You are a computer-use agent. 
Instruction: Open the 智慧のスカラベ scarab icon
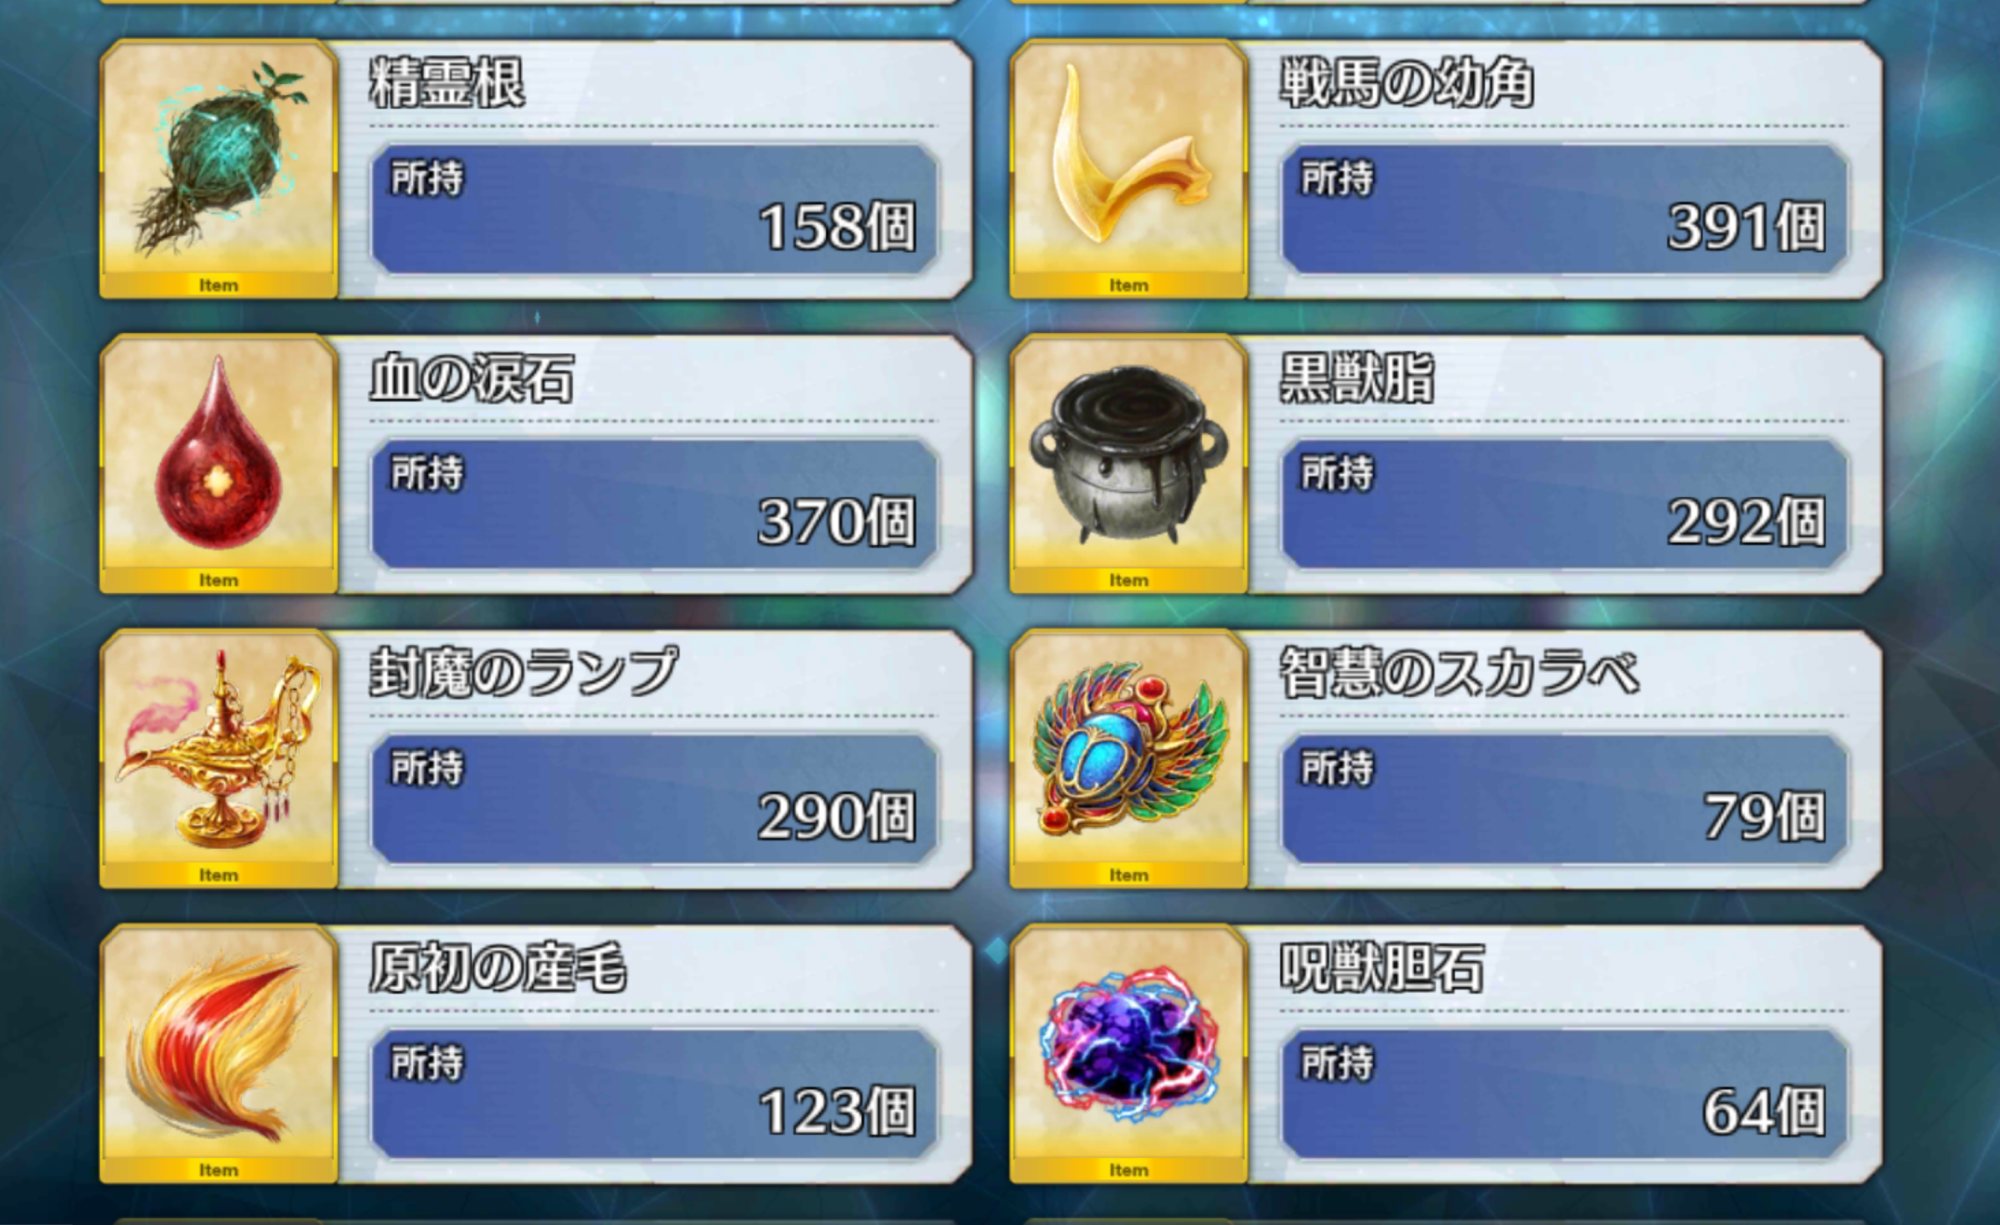click(1129, 758)
